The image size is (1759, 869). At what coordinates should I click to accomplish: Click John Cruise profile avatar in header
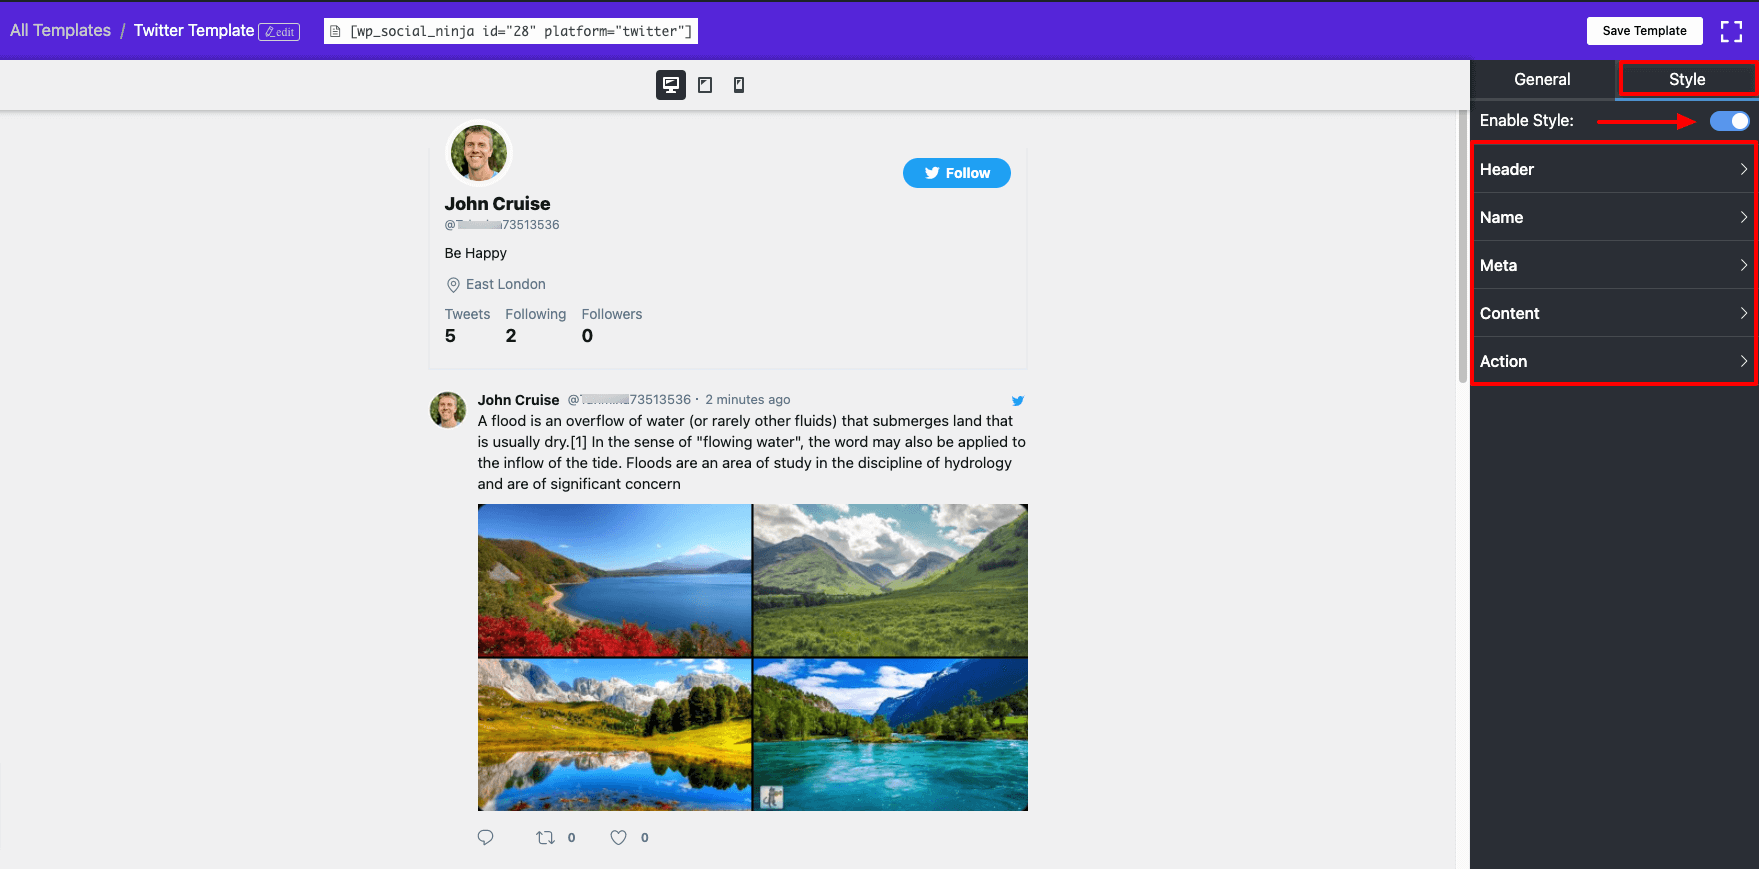[479, 153]
